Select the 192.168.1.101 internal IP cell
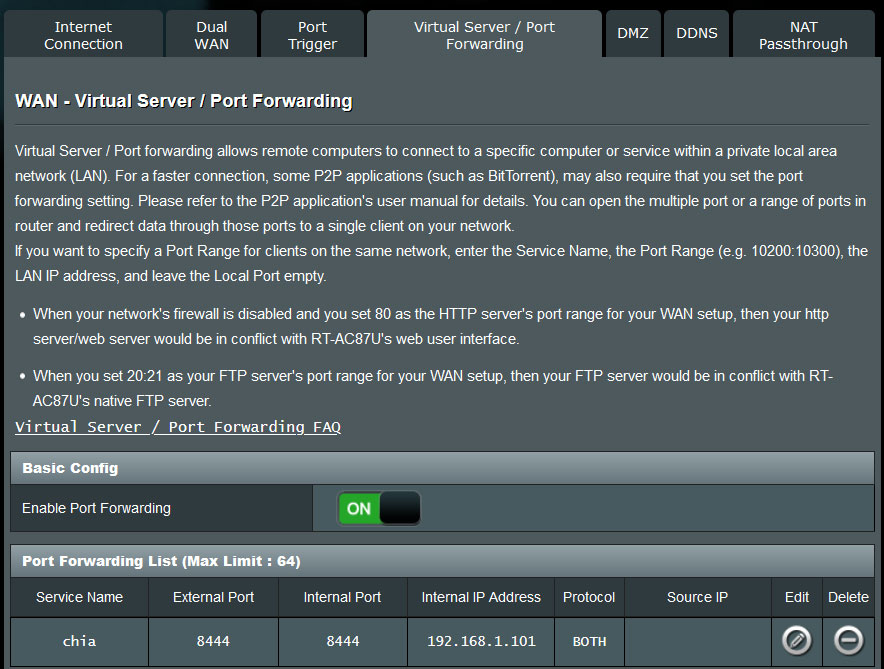The image size is (884, 669). pyautogui.click(x=481, y=641)
